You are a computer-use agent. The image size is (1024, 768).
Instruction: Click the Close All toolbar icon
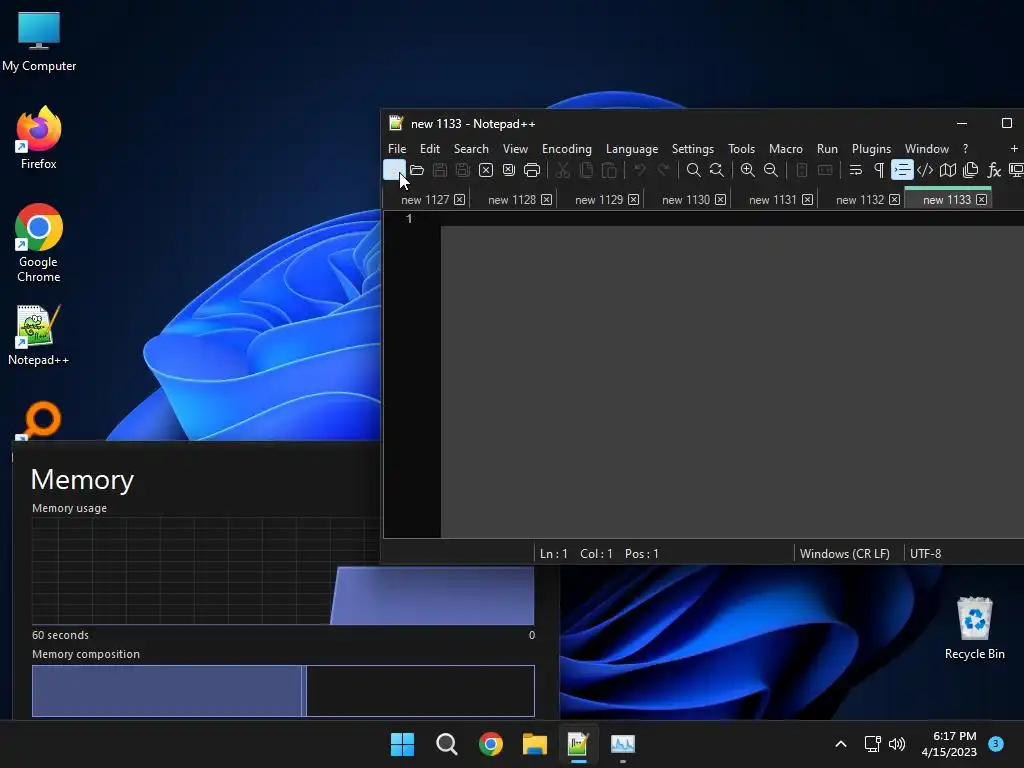(509, 170)
